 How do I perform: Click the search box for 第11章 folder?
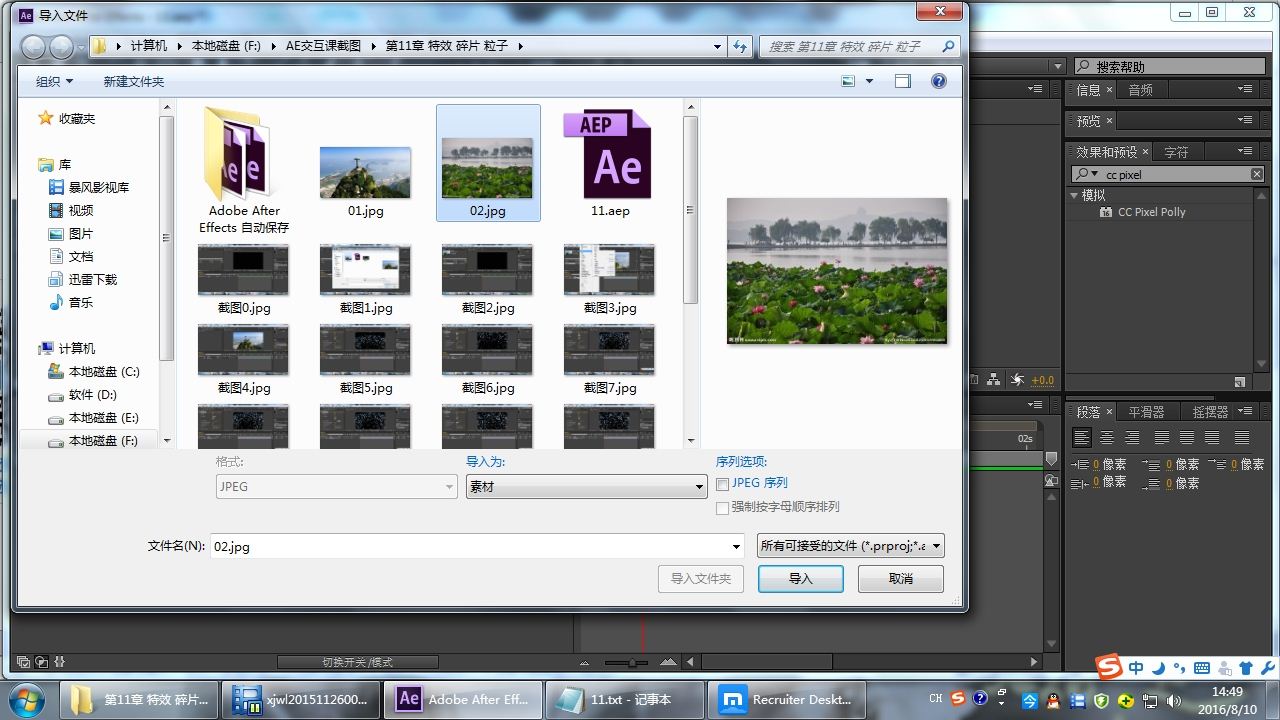tap(859, 46)
